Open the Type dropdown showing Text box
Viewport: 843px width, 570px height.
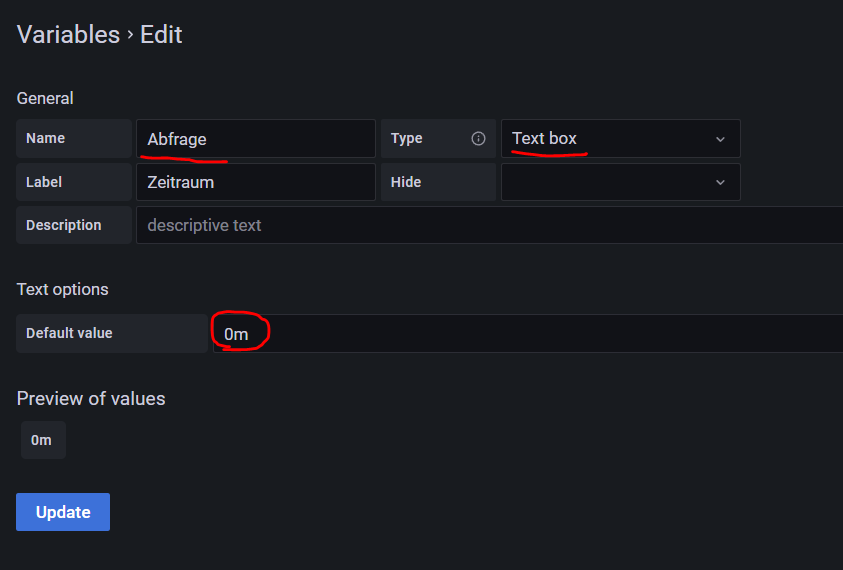click(x=610, y=139)
